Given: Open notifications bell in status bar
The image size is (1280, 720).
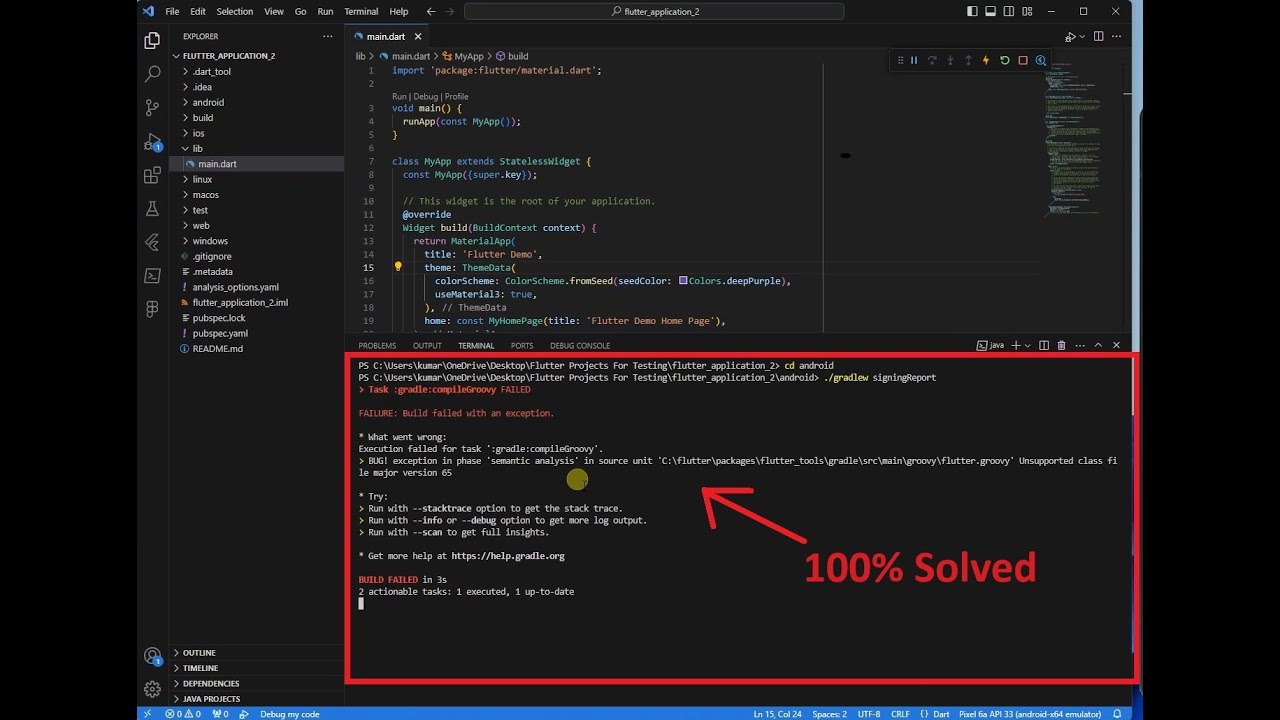Looking at the screenshot, I should (x=1116, y=714).
